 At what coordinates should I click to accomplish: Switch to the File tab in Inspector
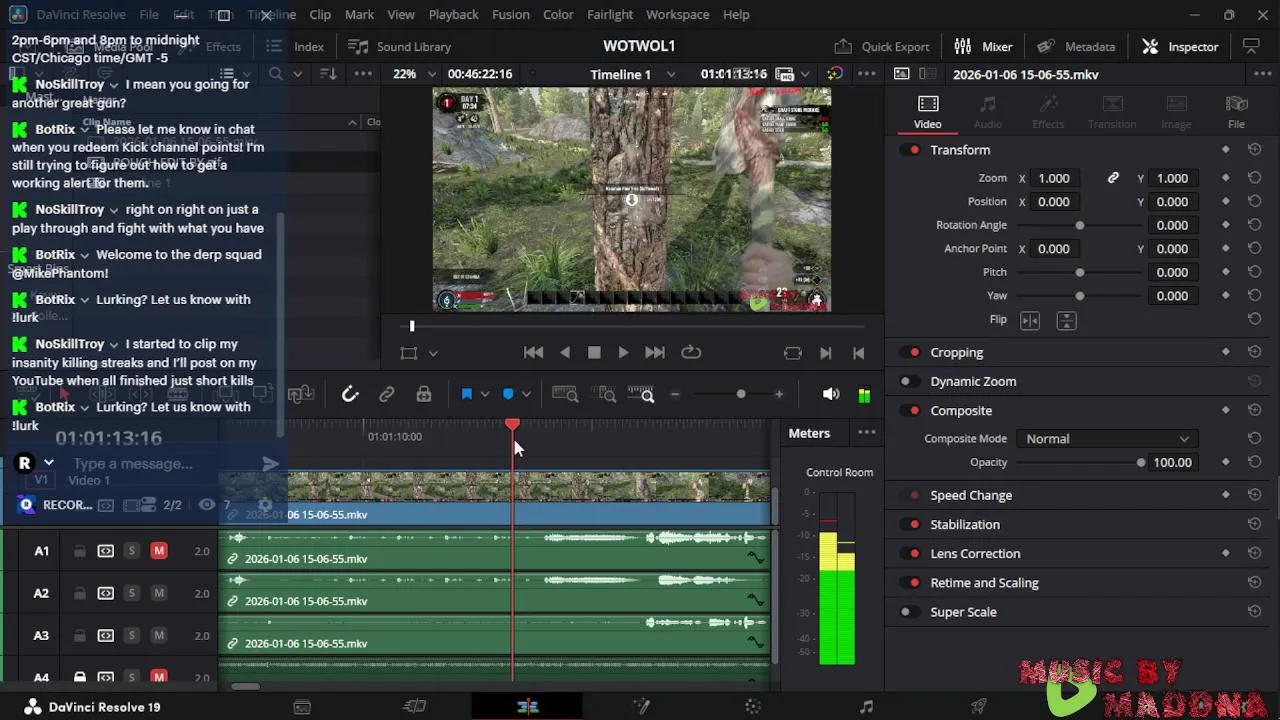1236,112
